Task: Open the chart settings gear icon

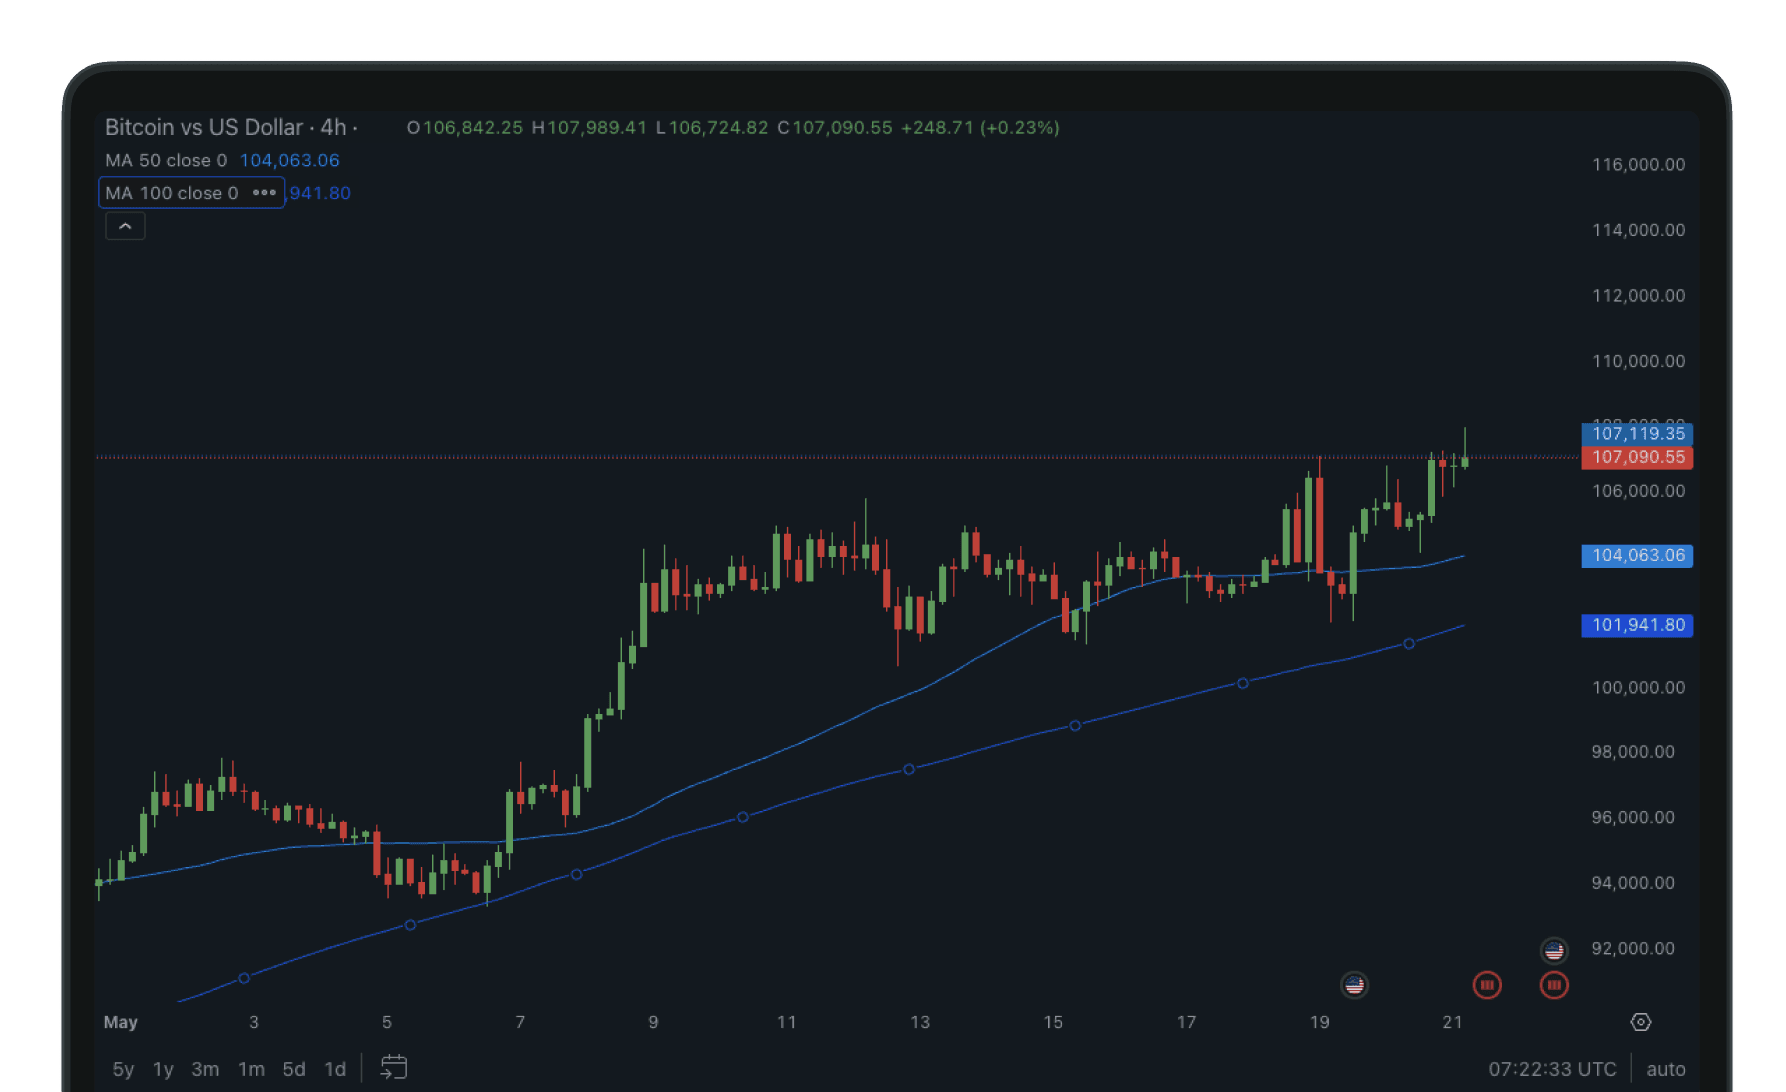Action: [1640, 1022]
